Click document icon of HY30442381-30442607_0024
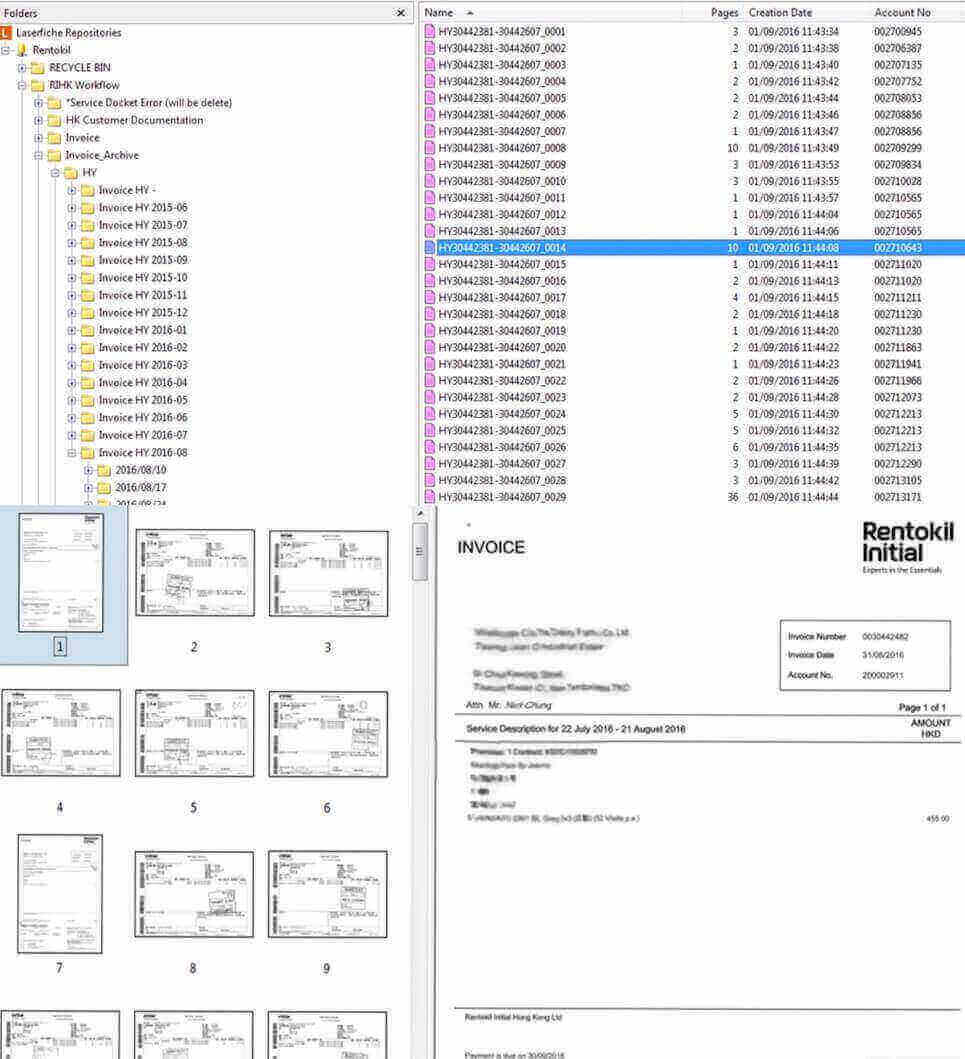 point(429,414)
